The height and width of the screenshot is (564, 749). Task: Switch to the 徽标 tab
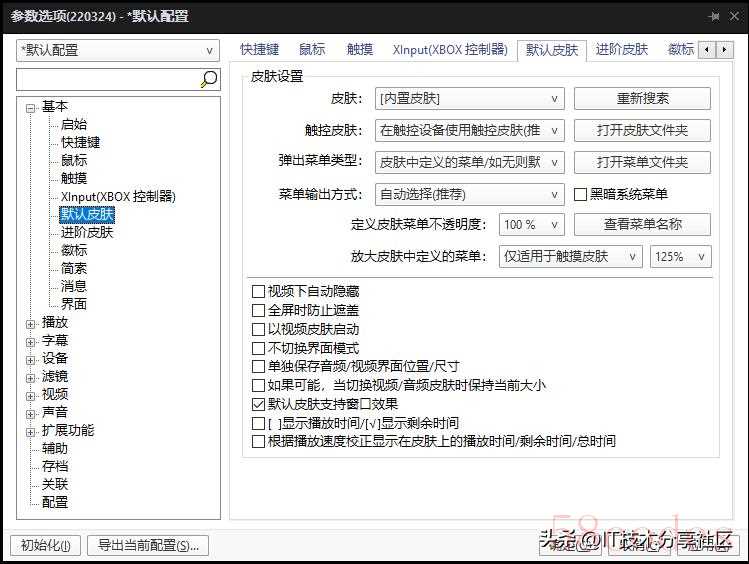point(681,49)
